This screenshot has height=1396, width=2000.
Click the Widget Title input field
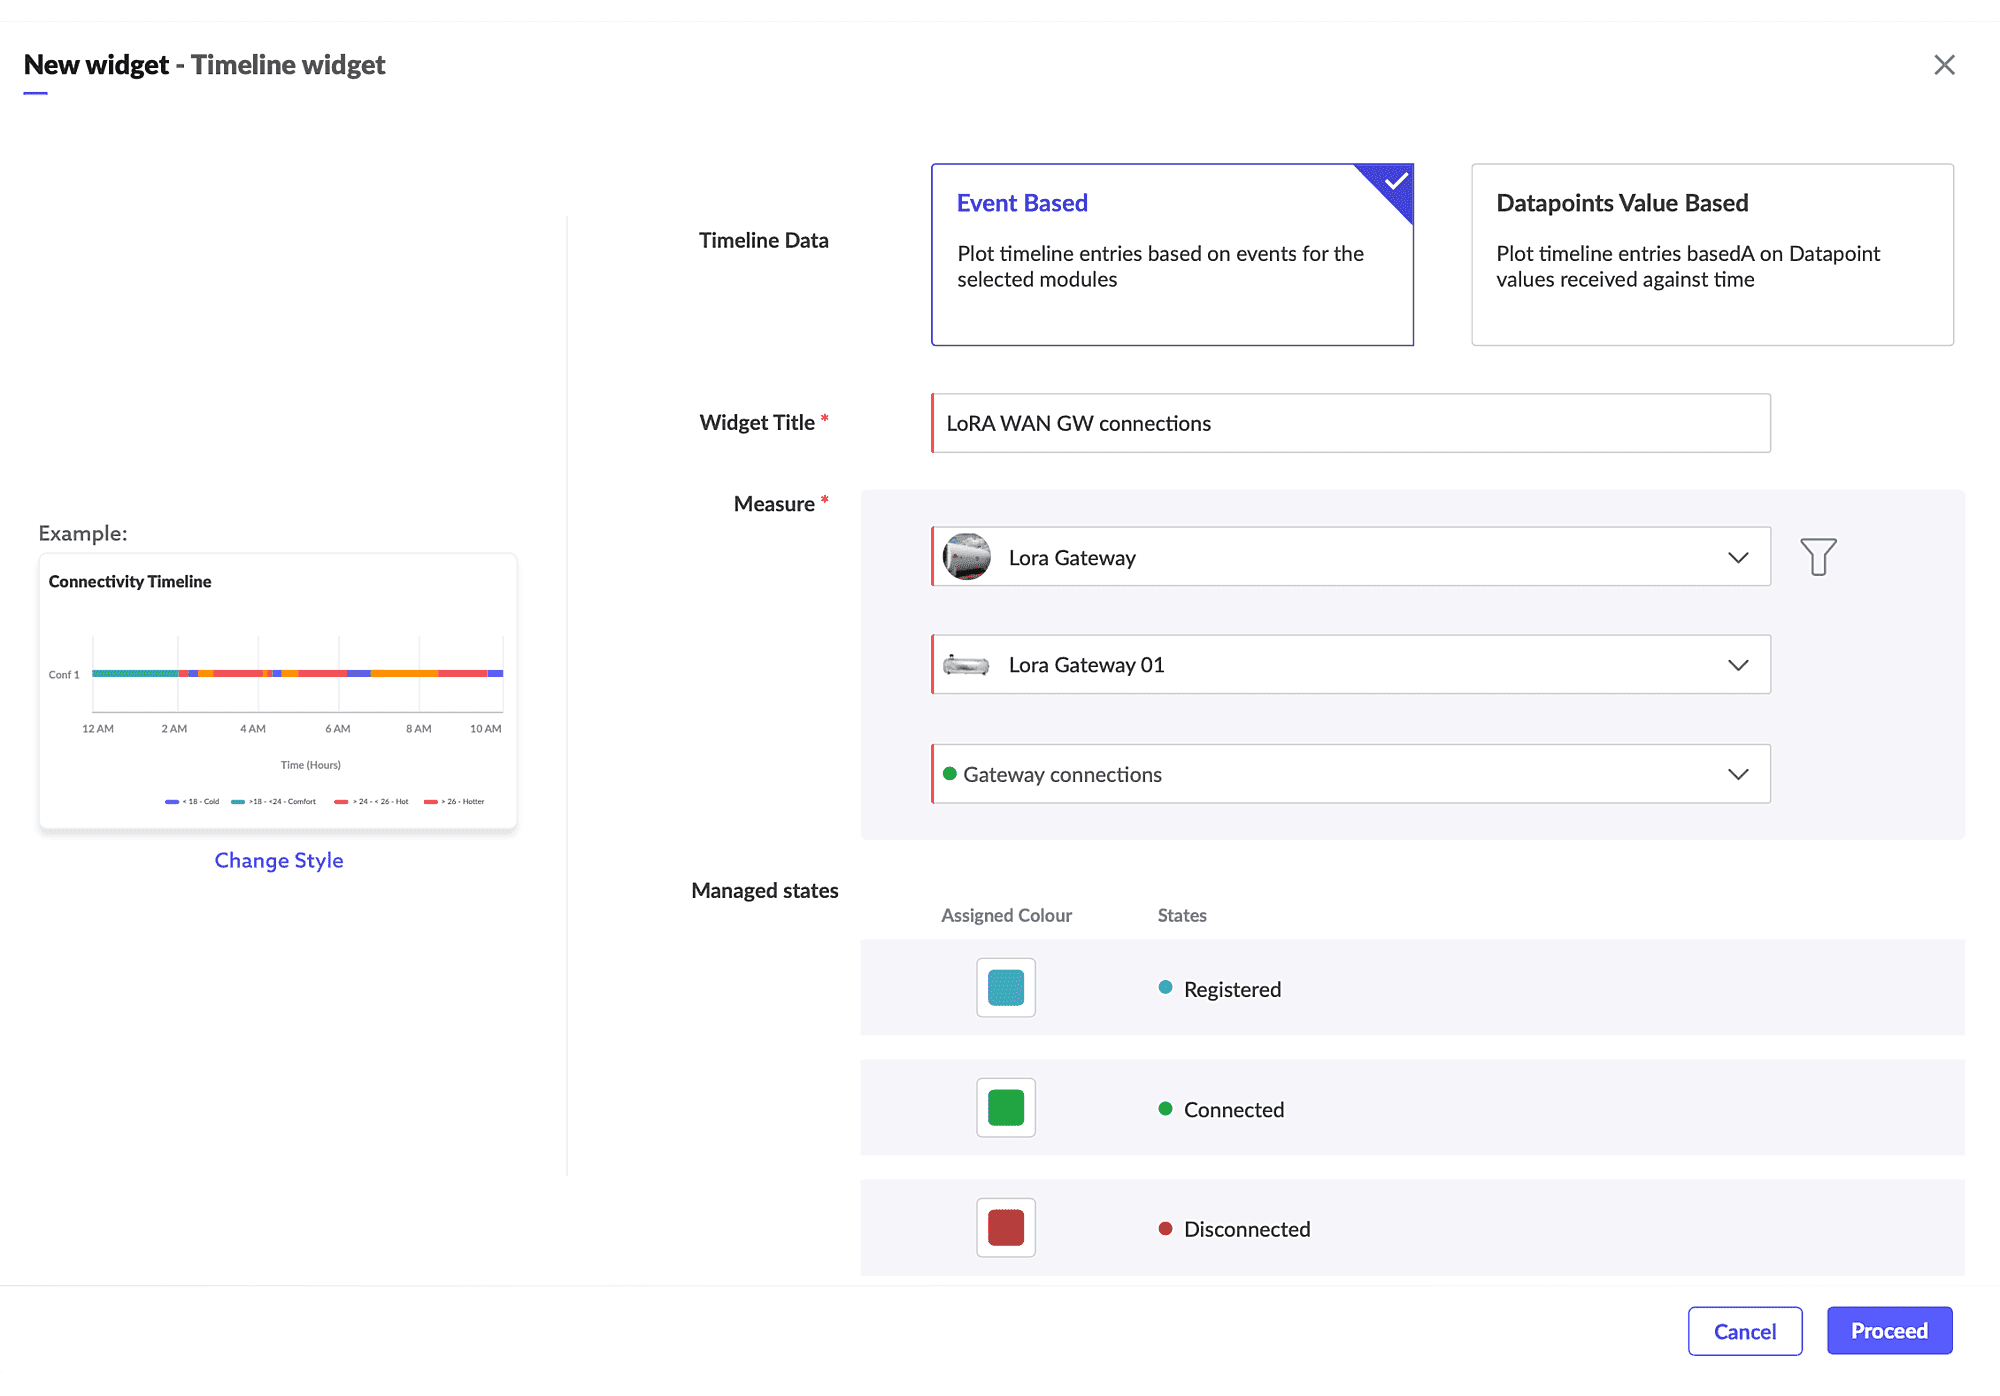[x=1350, y=423]
